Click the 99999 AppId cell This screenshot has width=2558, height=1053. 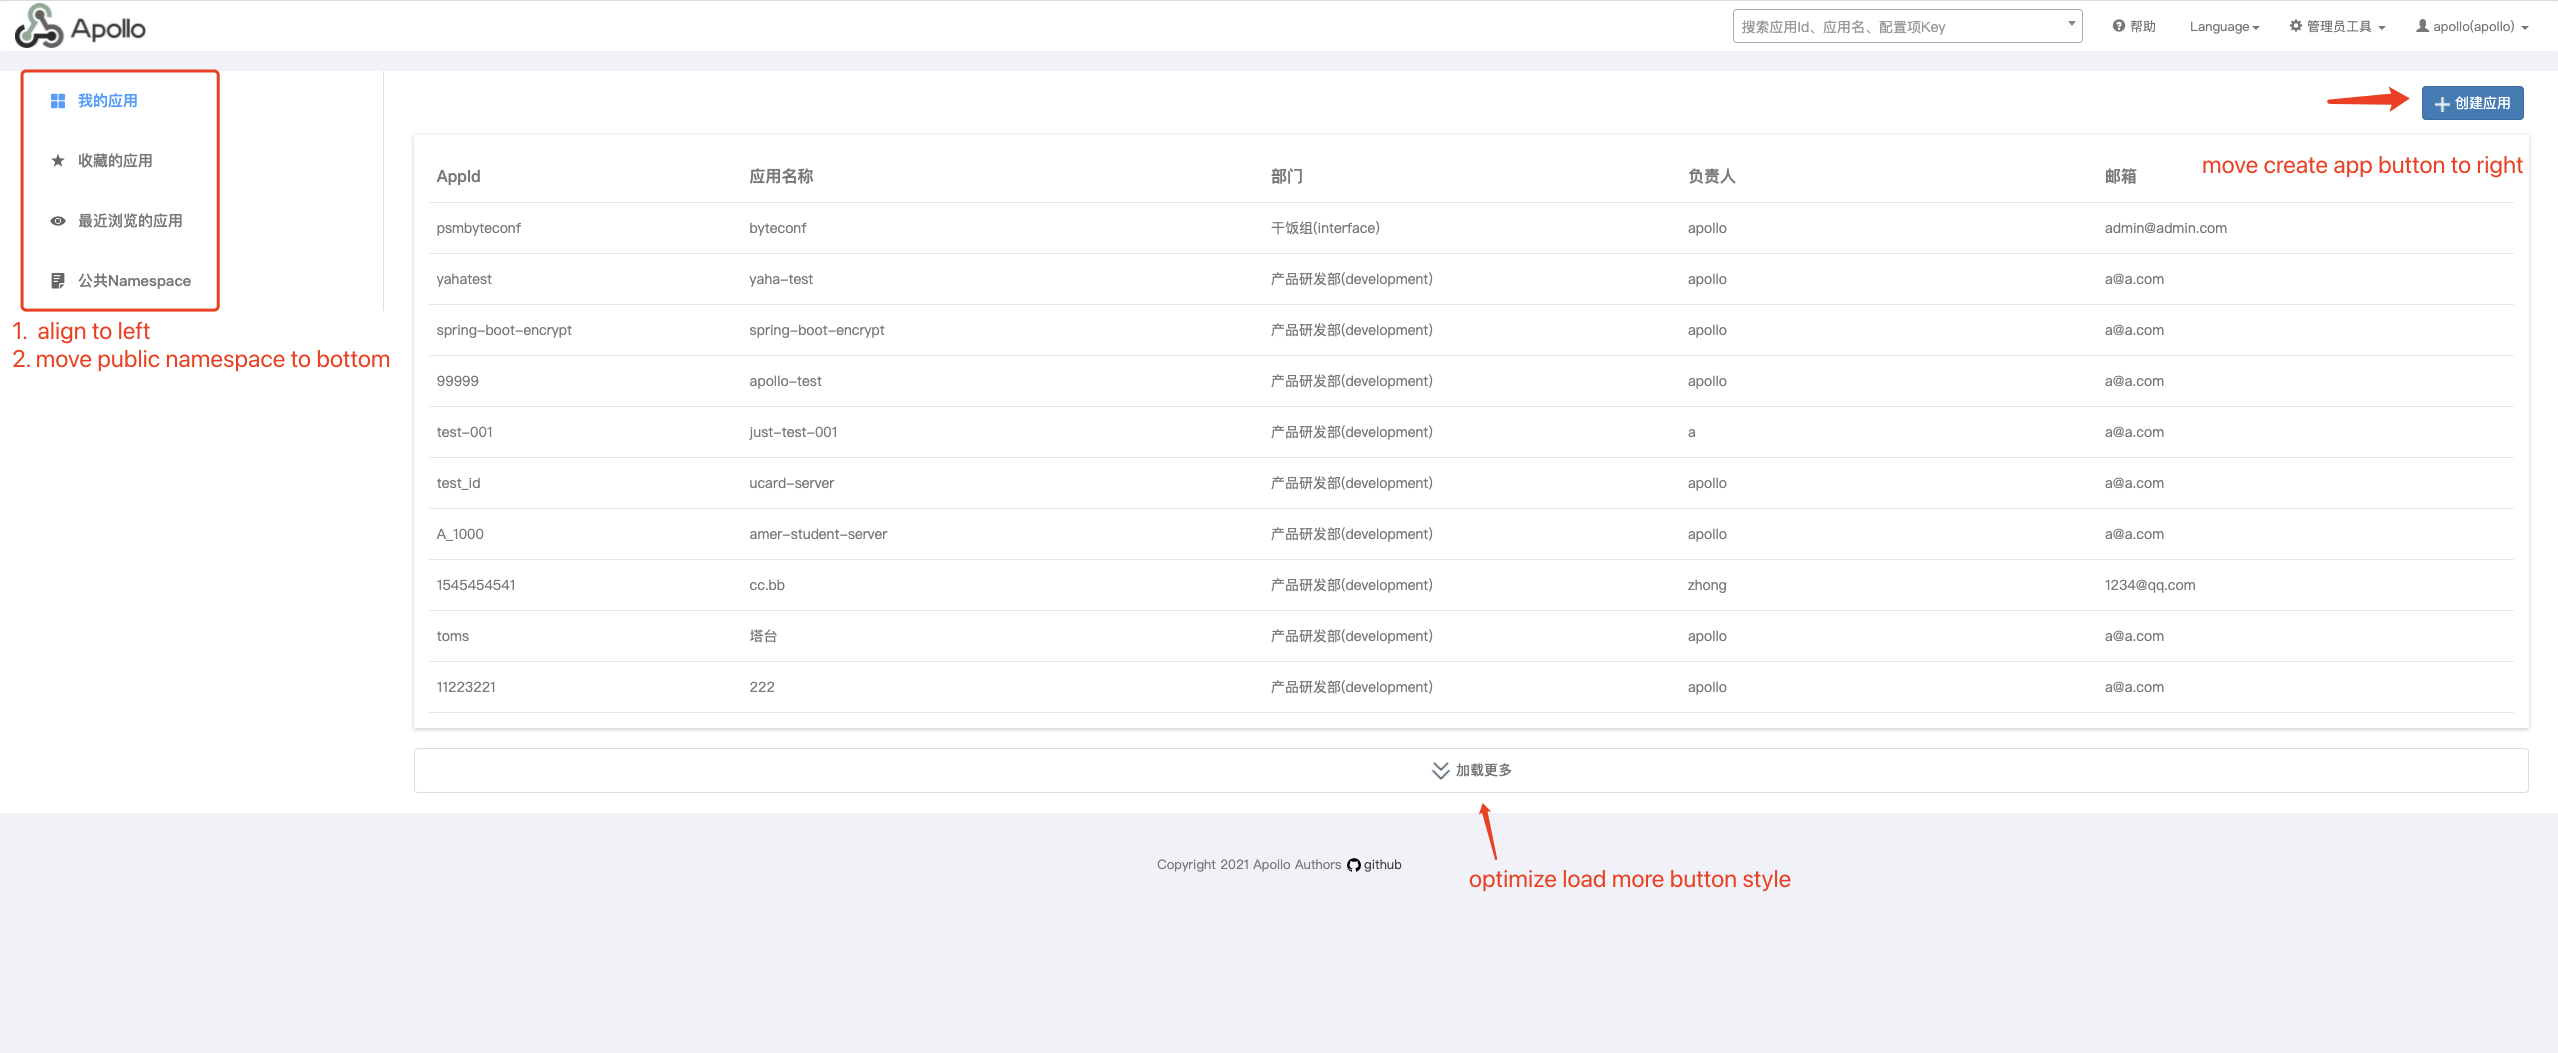(457, 381)
